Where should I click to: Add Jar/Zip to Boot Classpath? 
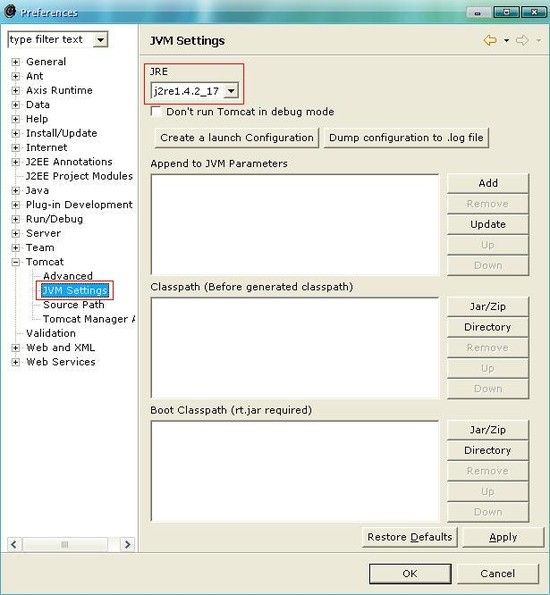coord(488,430)
